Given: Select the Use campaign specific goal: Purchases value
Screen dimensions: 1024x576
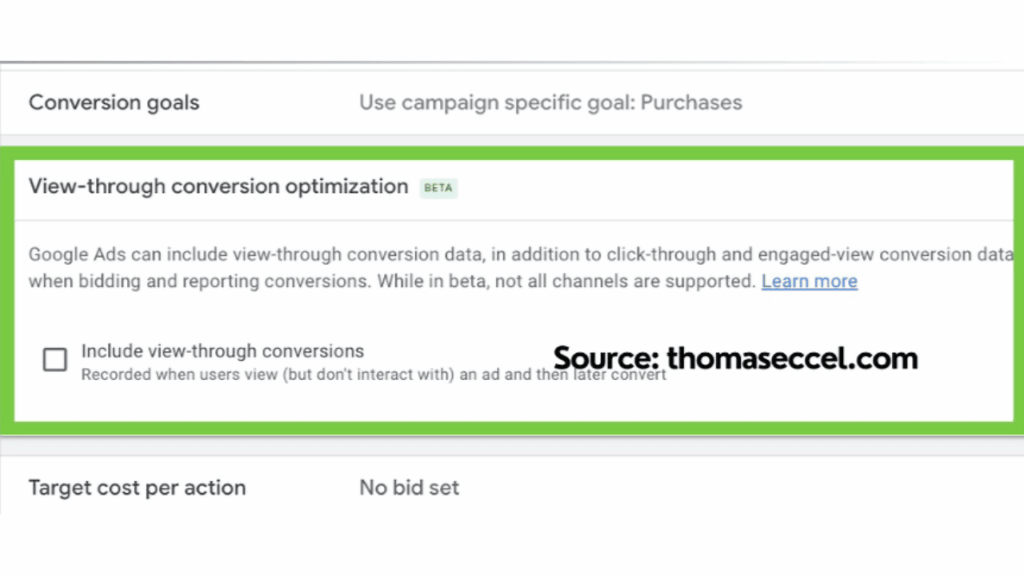Looking at the screenshot, I should [550, 102].
